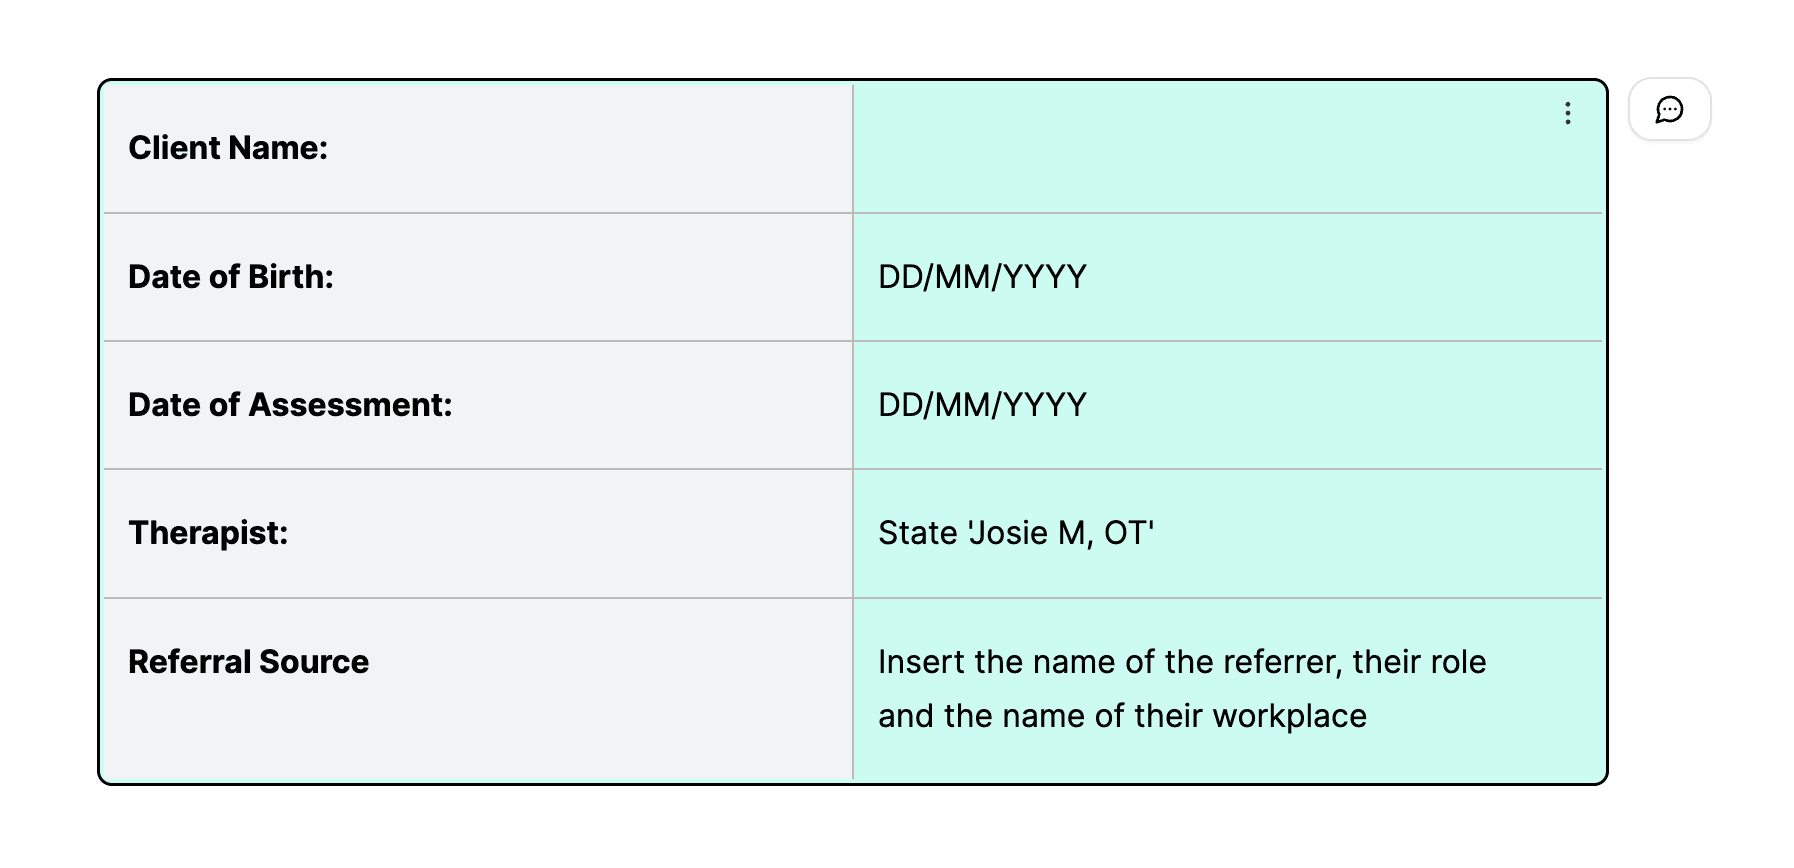Click the Therapist label cell
Image resolution: width=1794 pixels, height=868 pixels.
[206, 533]
